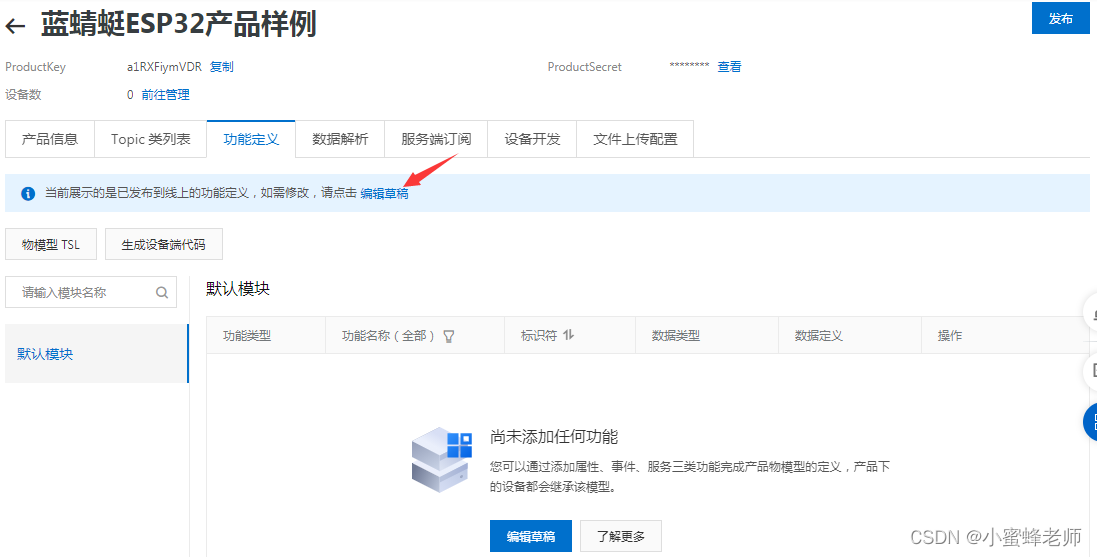Image resolution: width=1097 pixels, height=557 pixels.
Task: Open the 功能名称 filter funnel icon
Action: point(449,336)
